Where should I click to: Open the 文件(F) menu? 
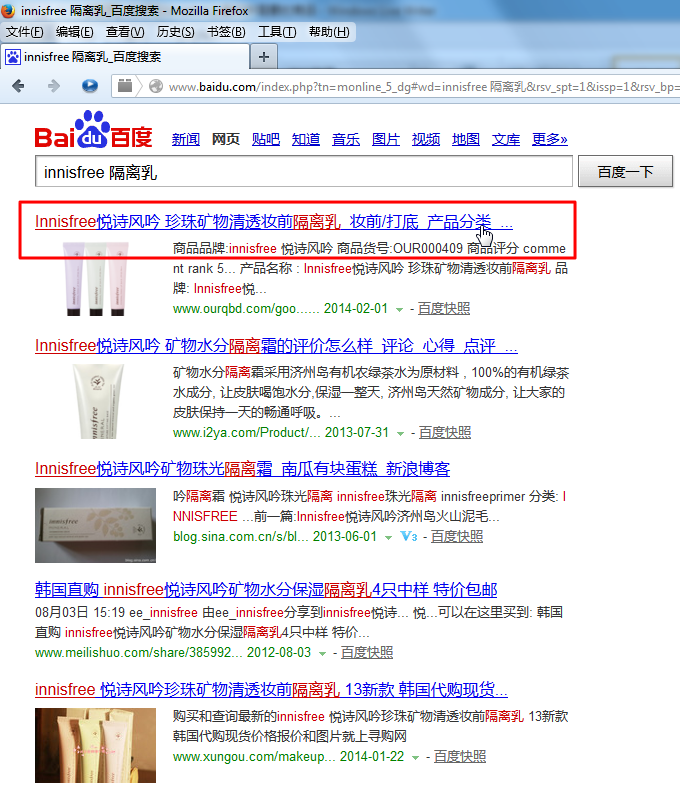(x=24, y=32)
